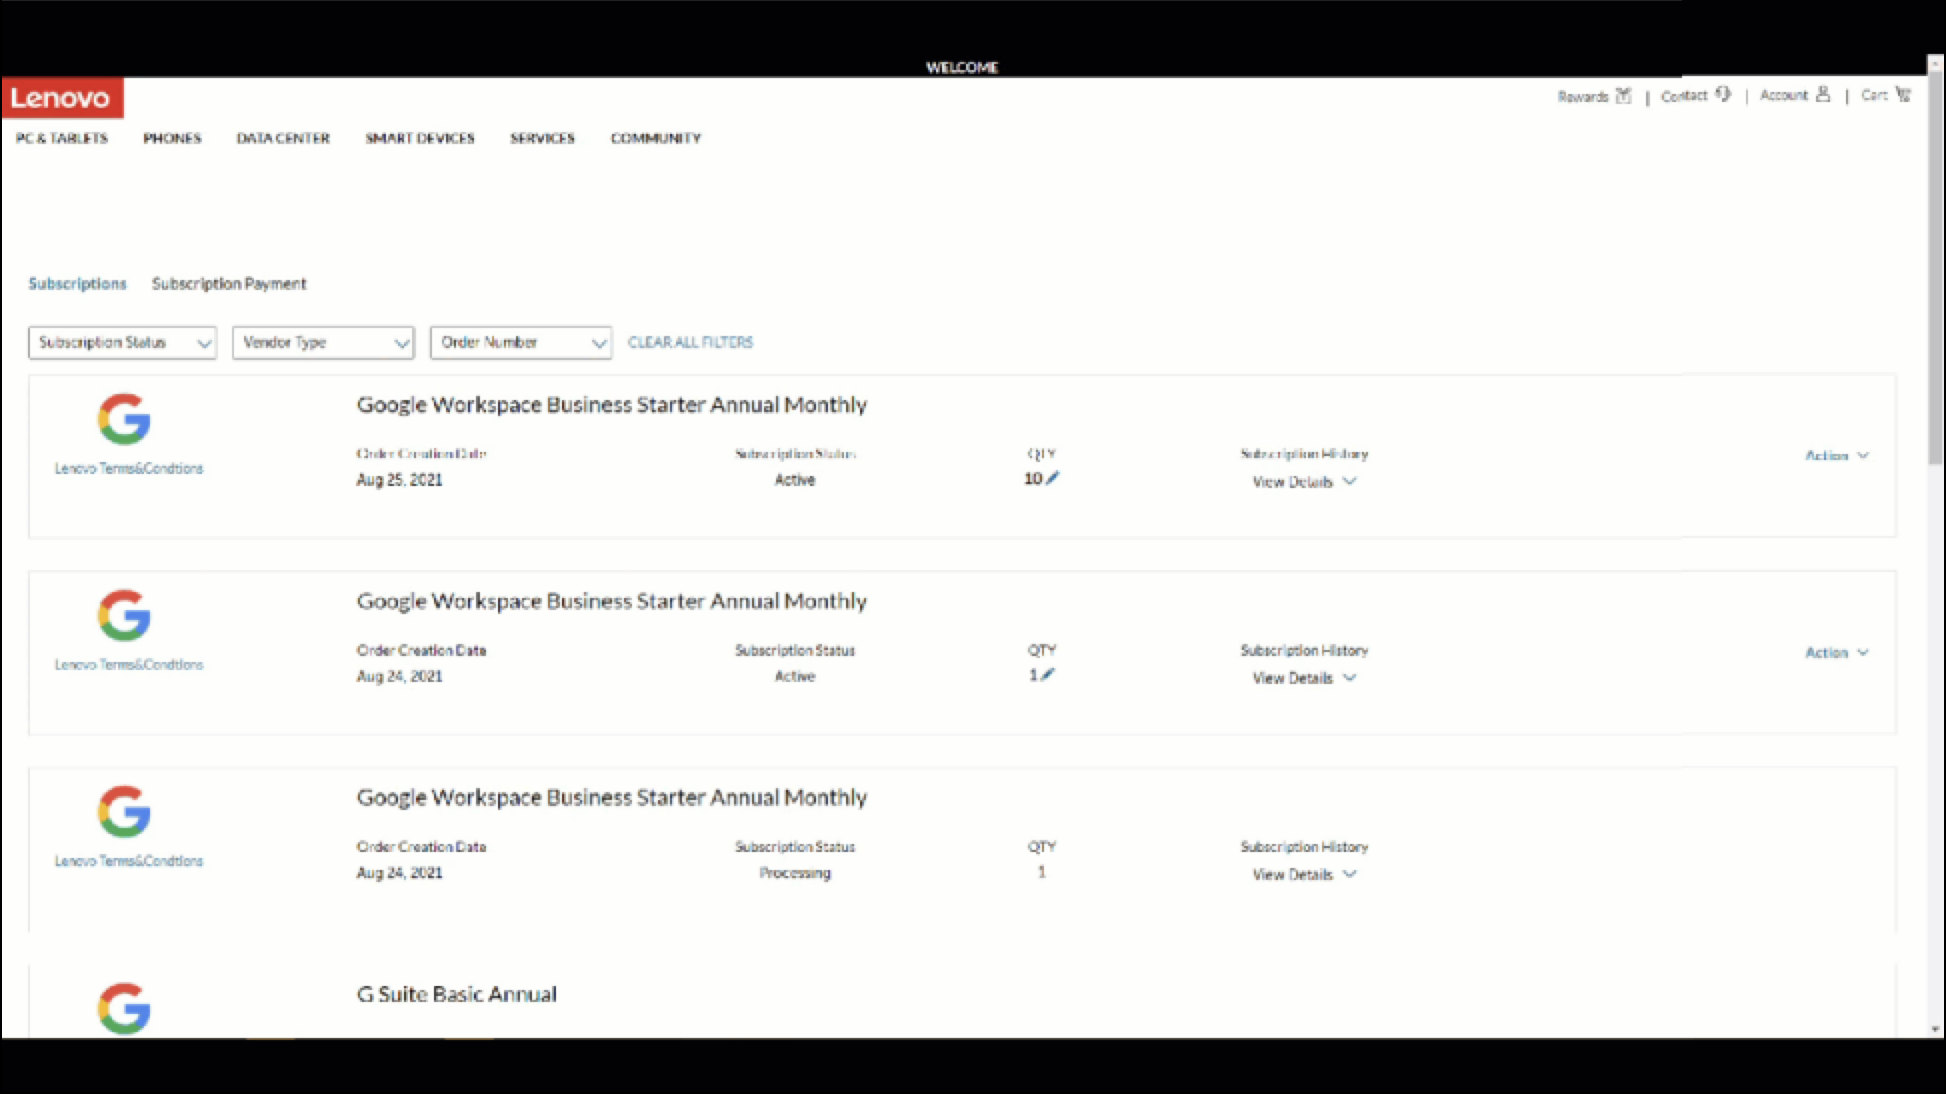Click the G Suite Basic Annual title
The image size is (1946, 1094).
click(x=457, y=994)
